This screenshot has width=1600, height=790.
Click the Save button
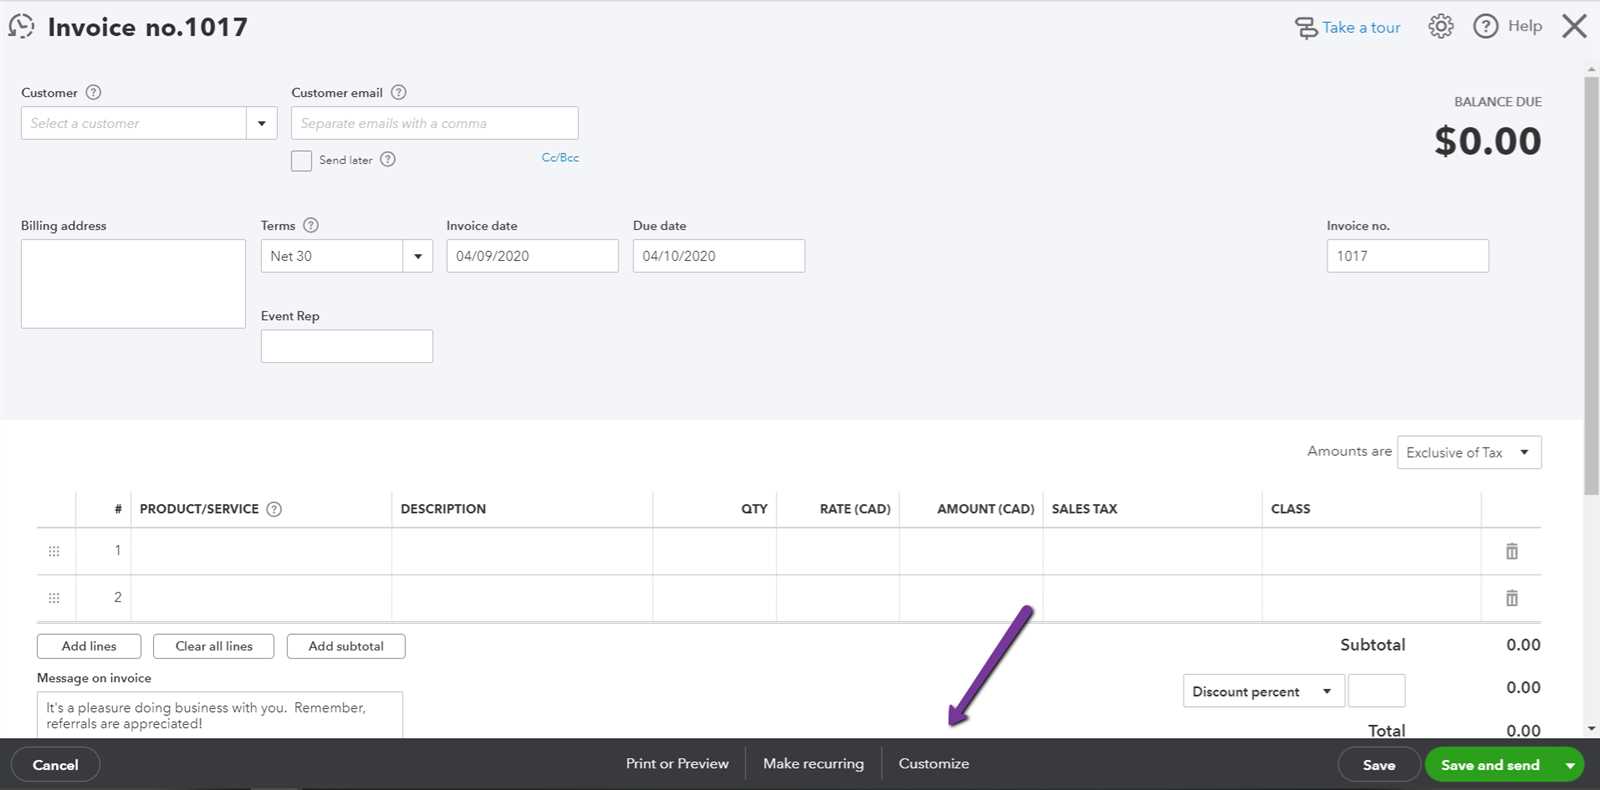(x=1379, y=765)
